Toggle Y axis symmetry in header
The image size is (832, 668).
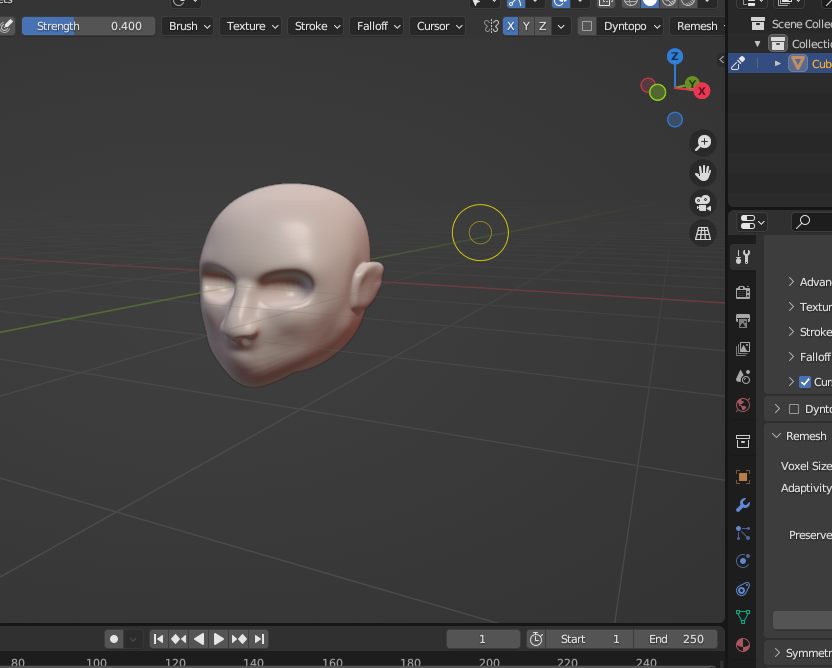526,26
